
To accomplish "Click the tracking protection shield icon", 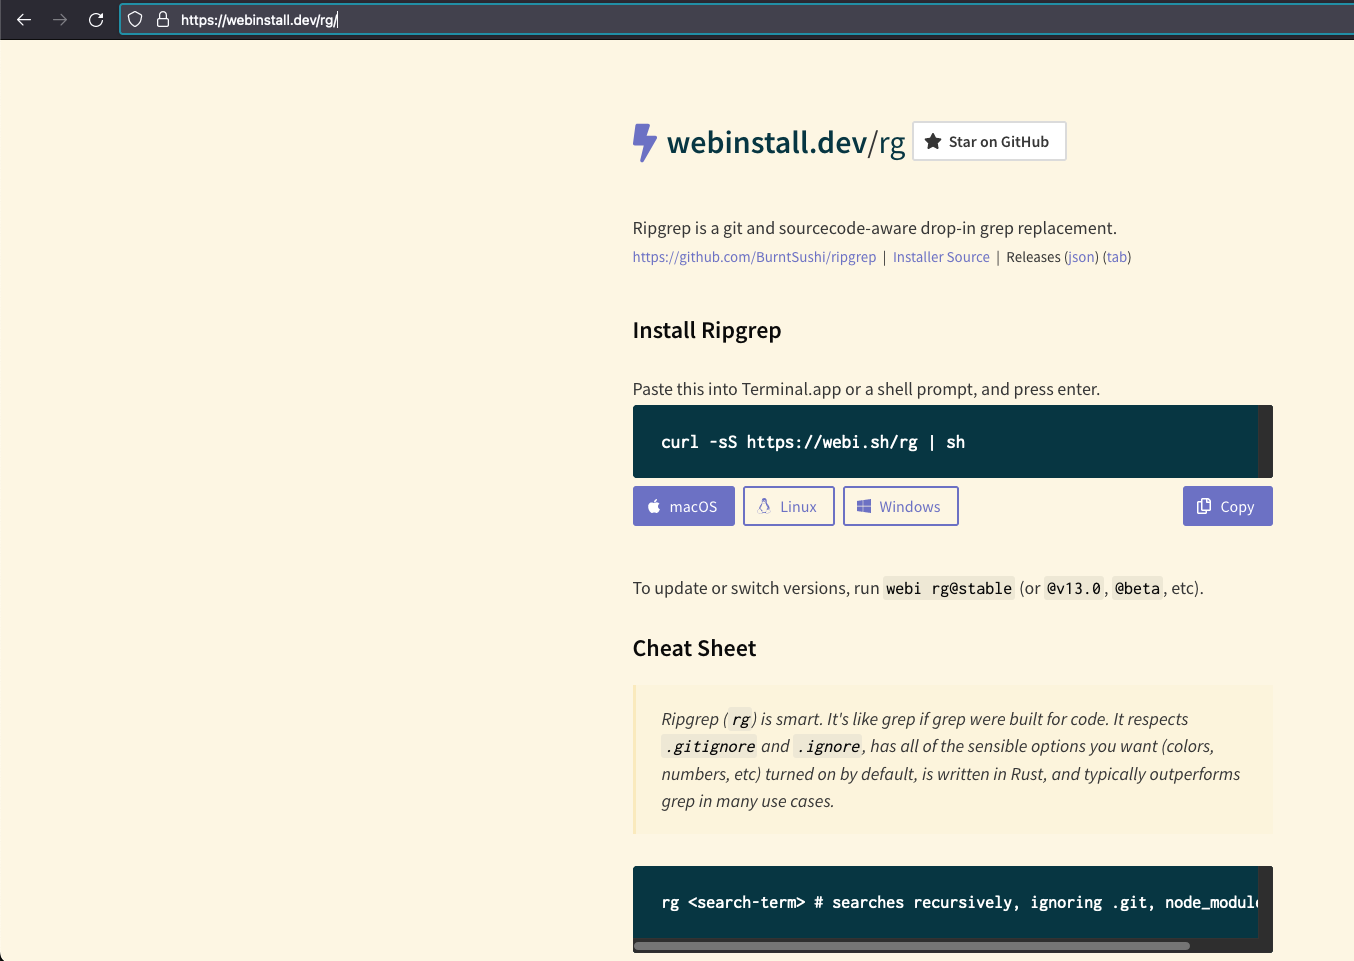I will 134,19.
